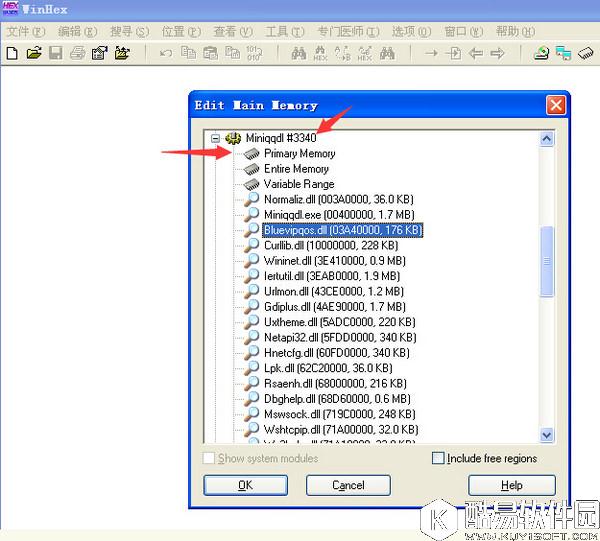The image size is (600, 541).
Task: Click the Back navigation arrow icon
Action: [x=476, y=53]
